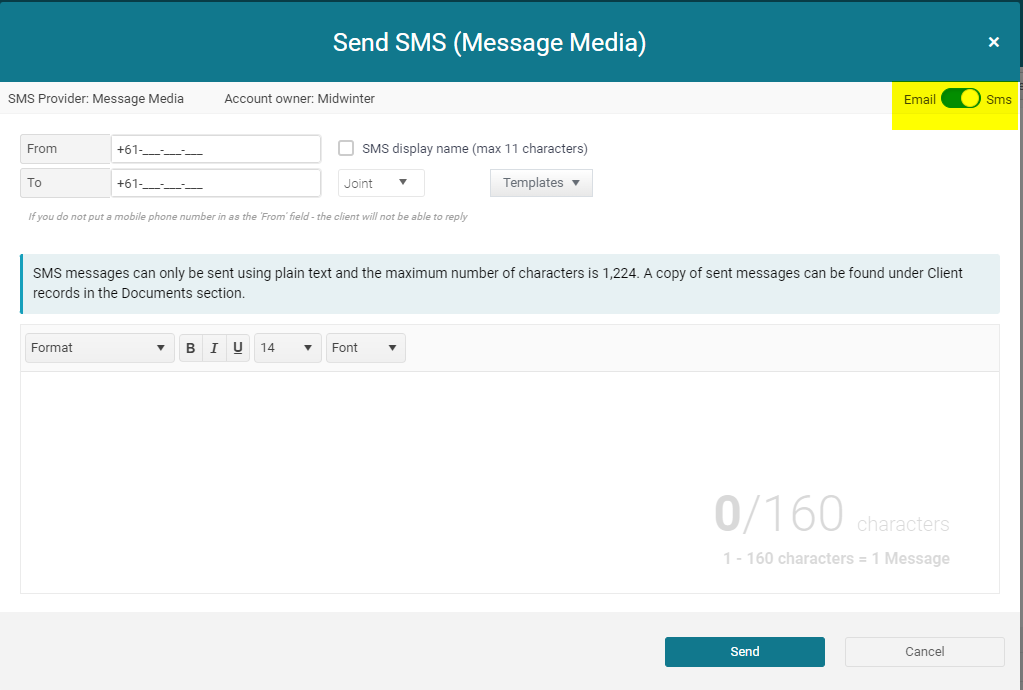The image size is (1023, 690).
Task: Enable SMS display name checkbox
Action: tap(346, 148)
